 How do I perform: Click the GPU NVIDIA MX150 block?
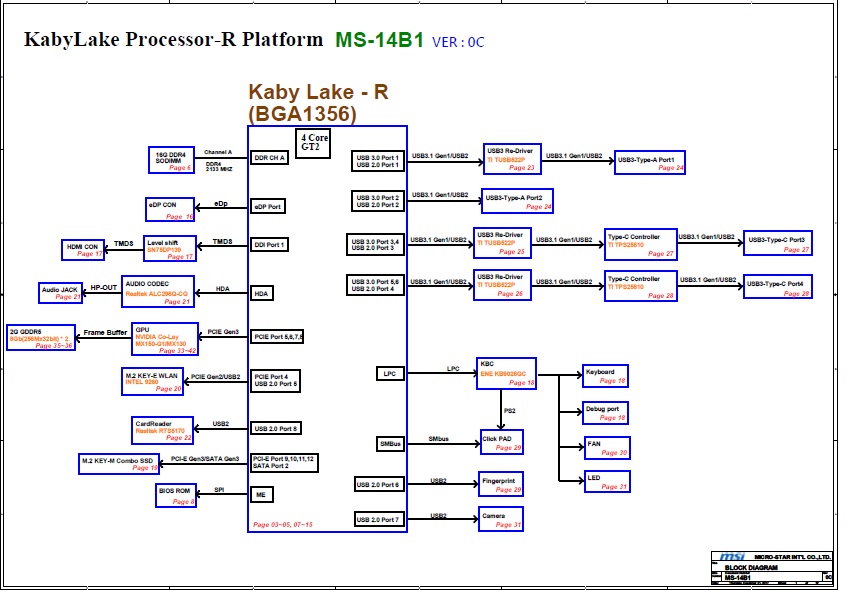[165, 339]
